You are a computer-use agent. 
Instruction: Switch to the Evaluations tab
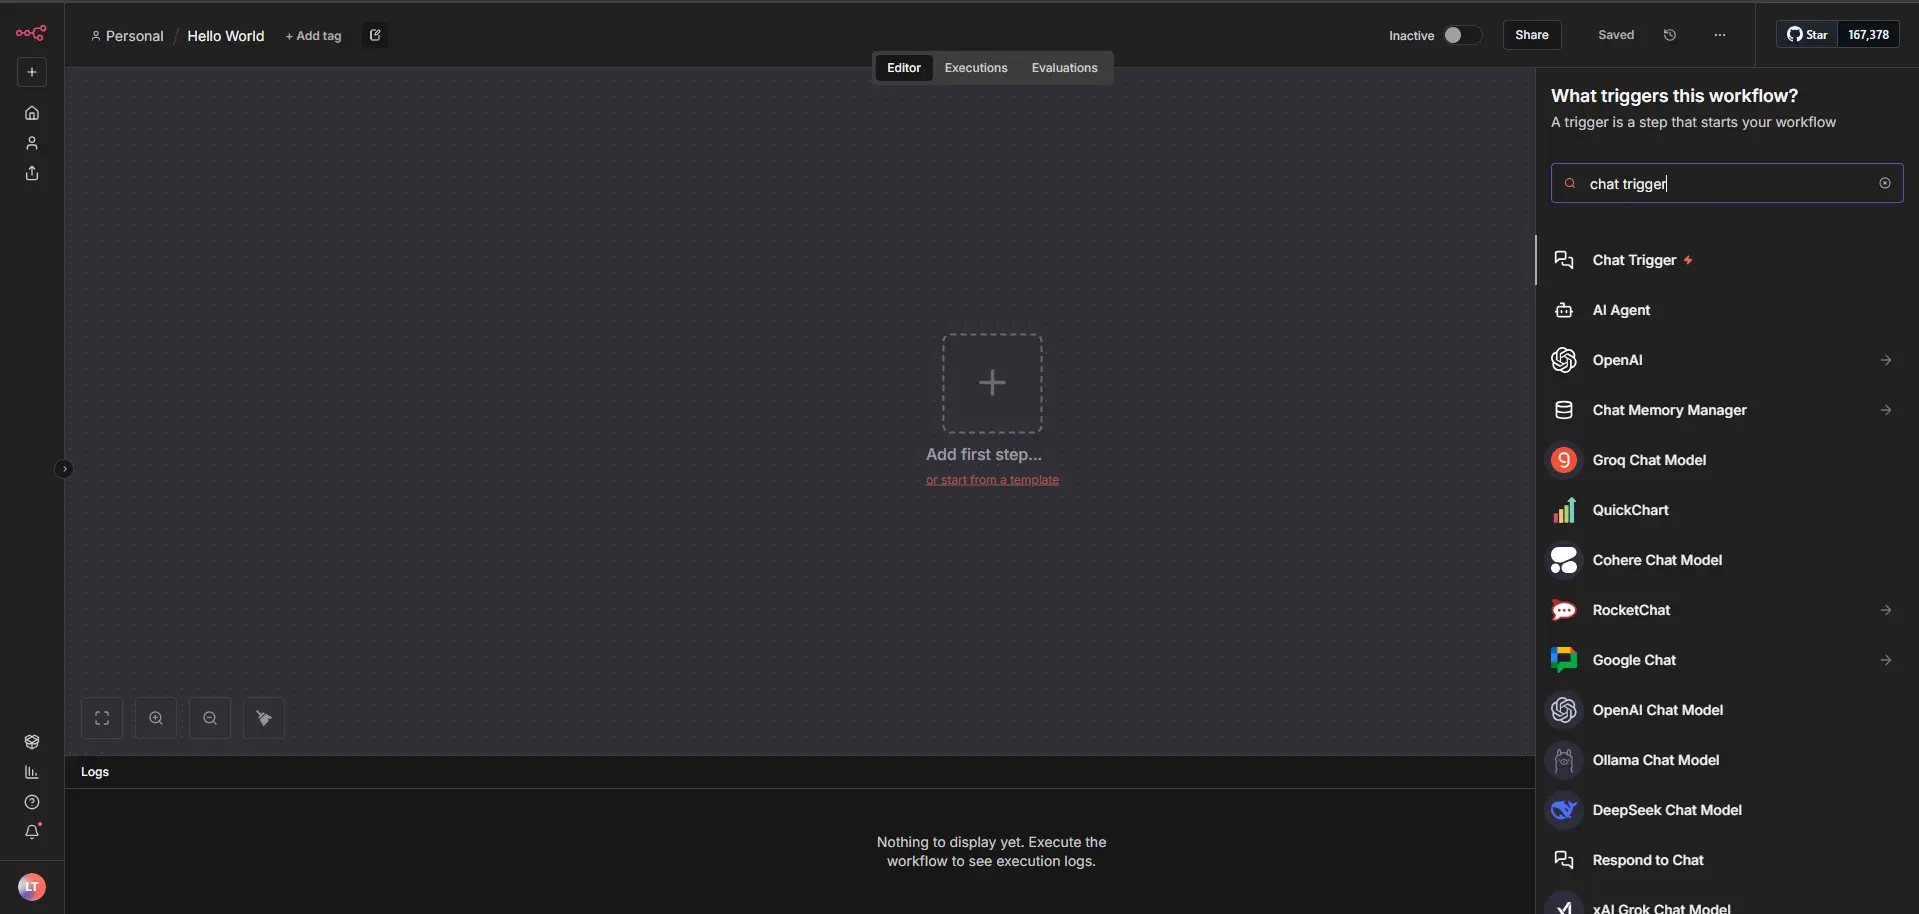point(1064,68)
